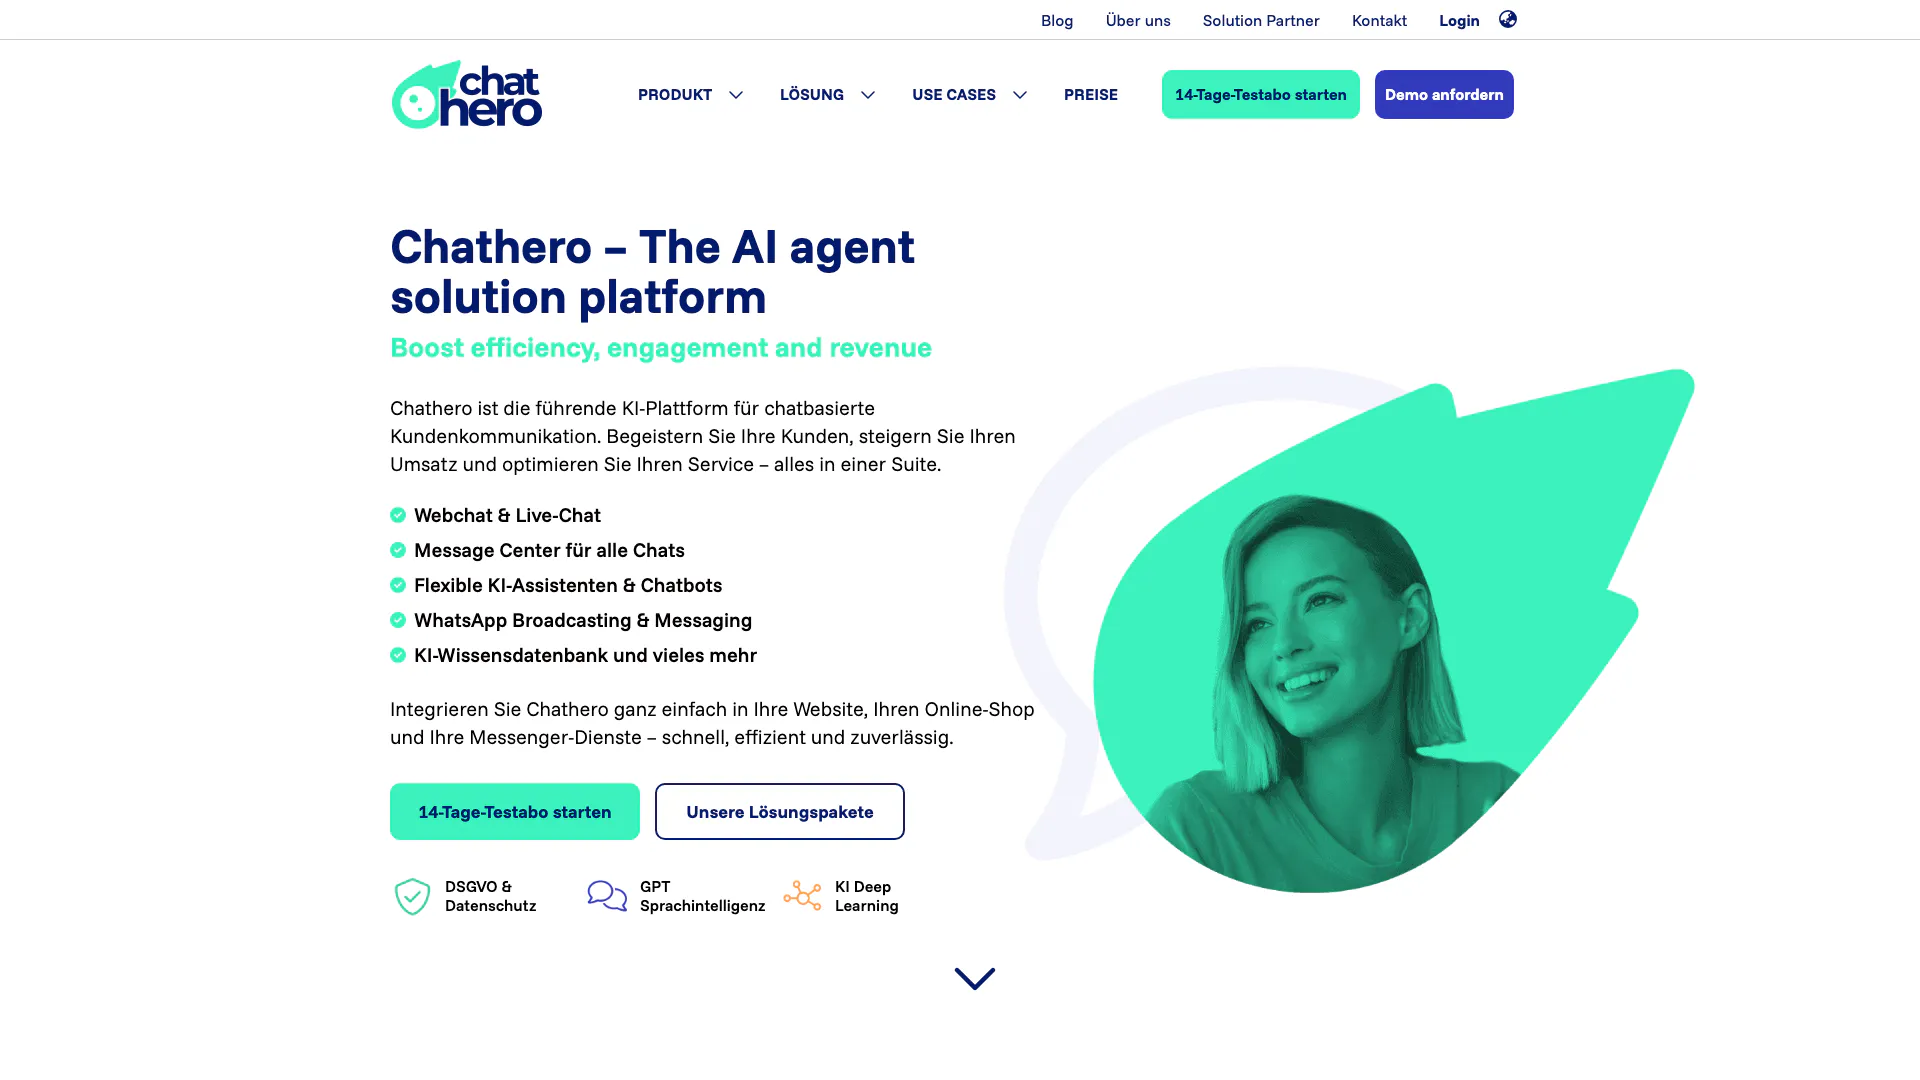
Task: Expand the PRODUKT dropdown menu
Action: coord(690,94)
